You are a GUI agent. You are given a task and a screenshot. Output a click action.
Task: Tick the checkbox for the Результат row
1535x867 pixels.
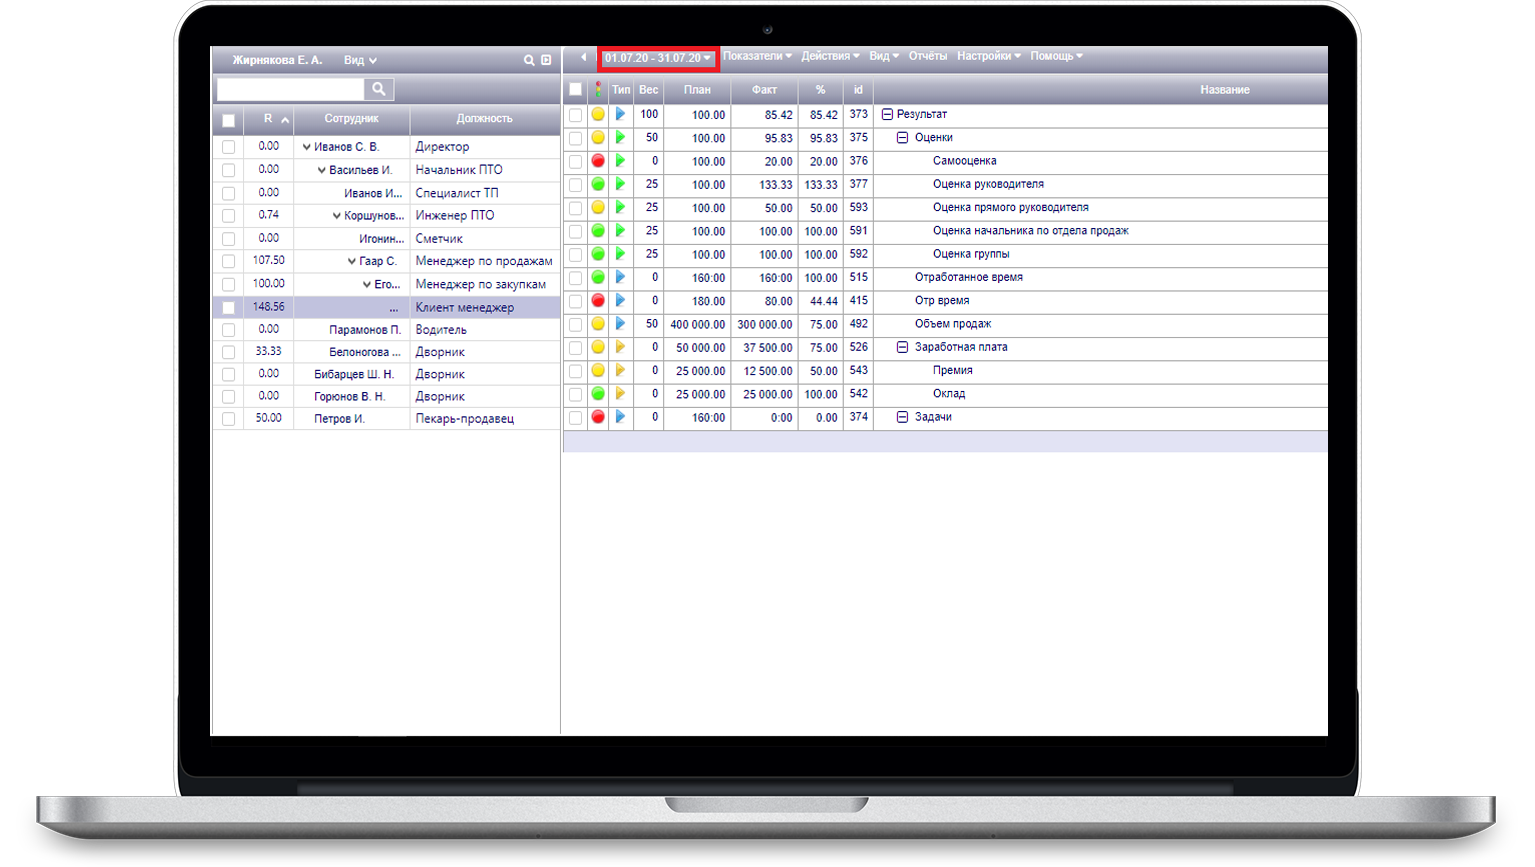pyautogui.click(x=575, y=115)
